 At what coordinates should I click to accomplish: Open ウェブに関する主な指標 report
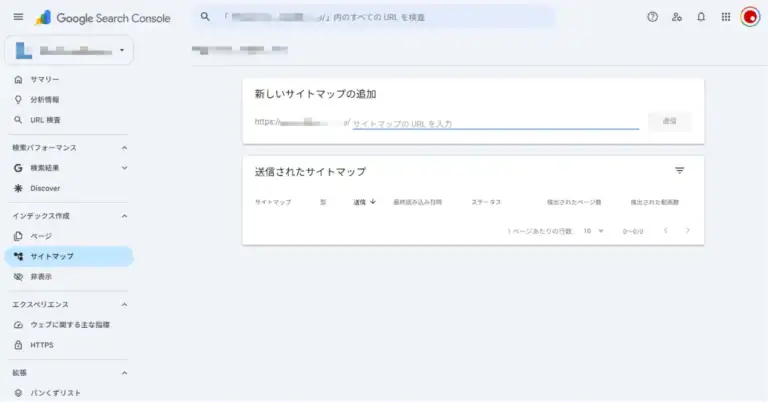(70, 325)
